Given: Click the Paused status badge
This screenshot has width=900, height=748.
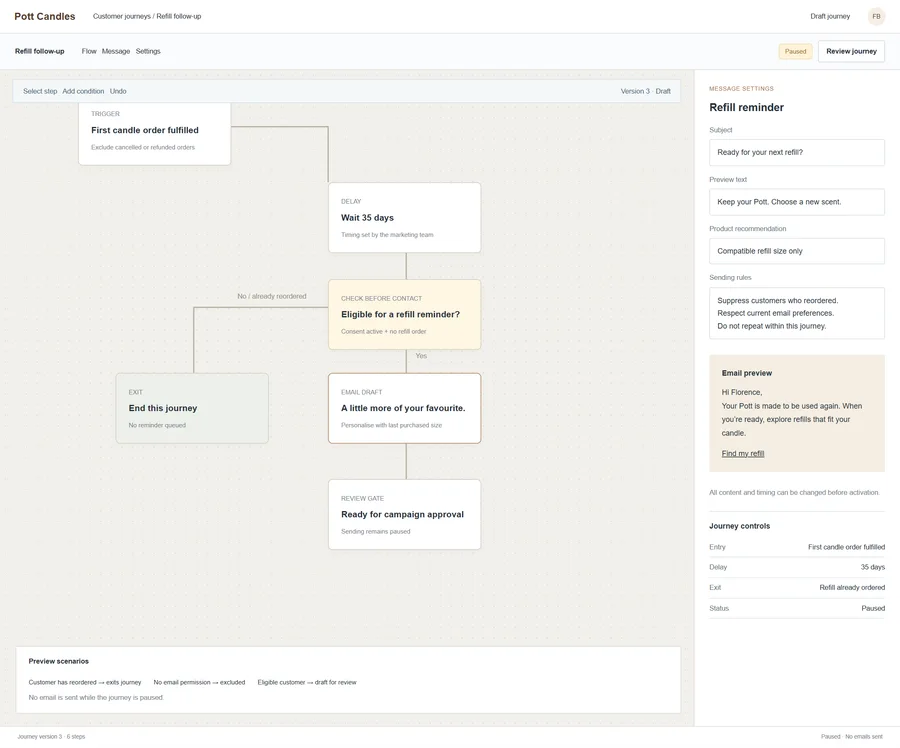Looking at the screenshot, I should click(x=796, y=51).
